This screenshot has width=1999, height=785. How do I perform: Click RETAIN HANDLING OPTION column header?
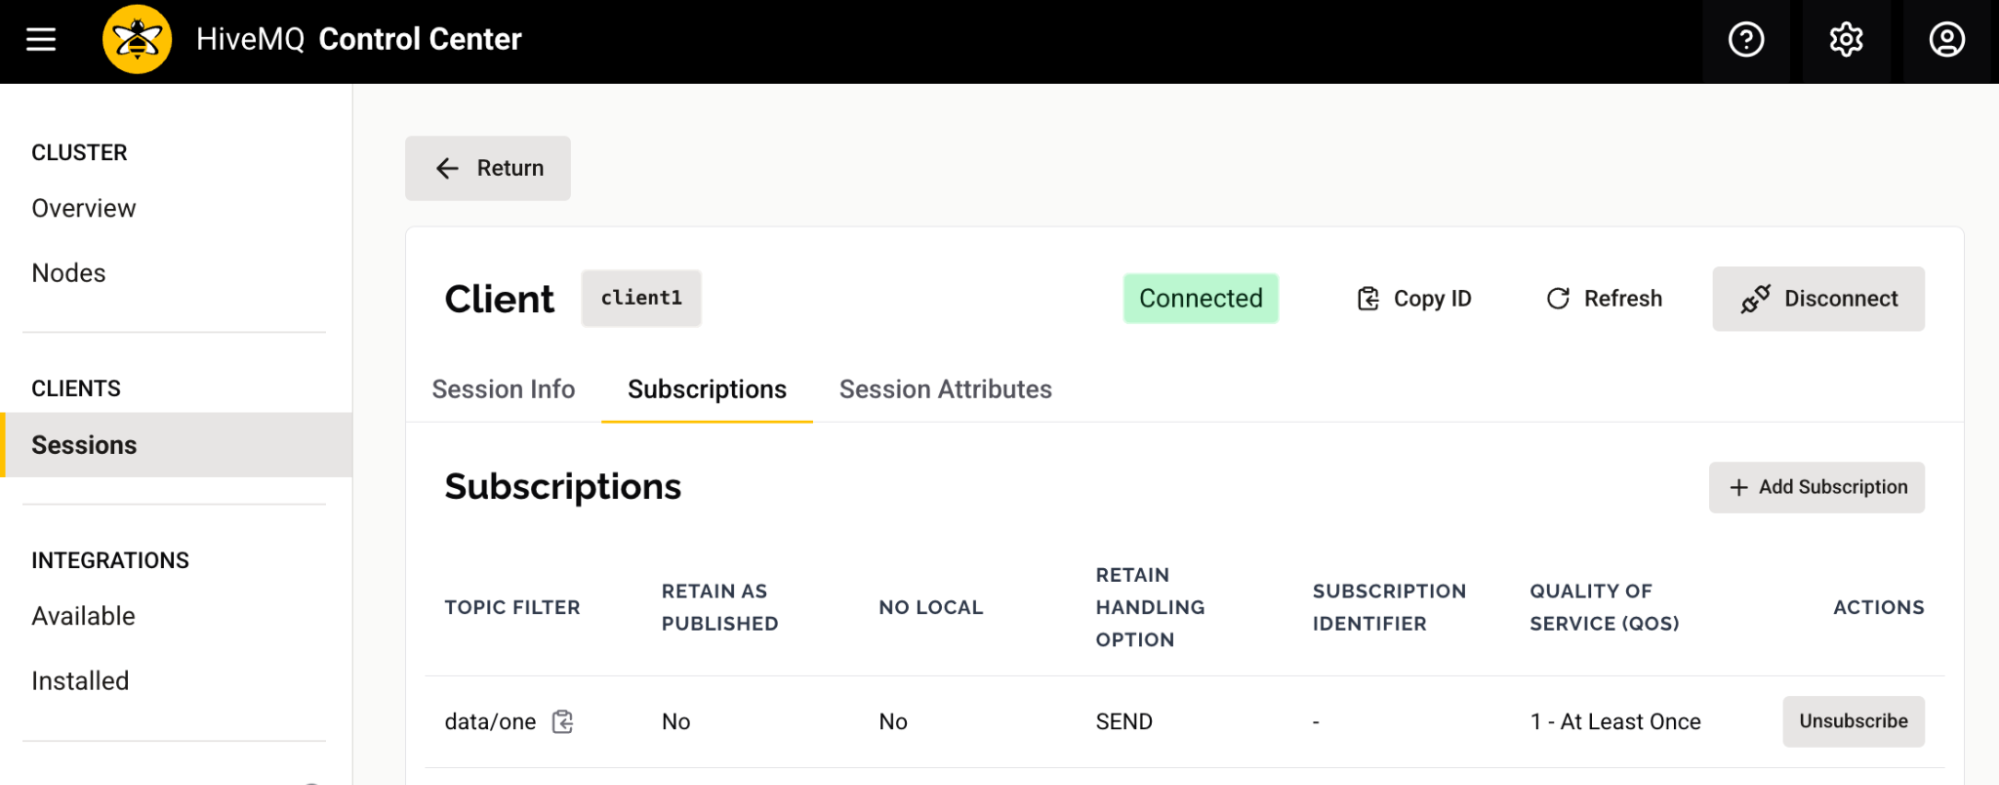[x=1150, y=607]
